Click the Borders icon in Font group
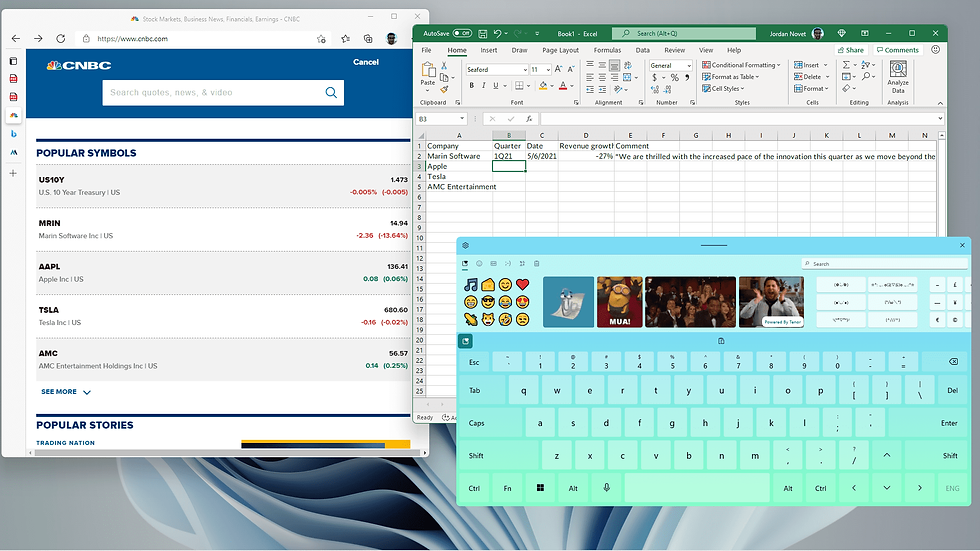This screenshot has height=551, width=980. tap(519, 86)
